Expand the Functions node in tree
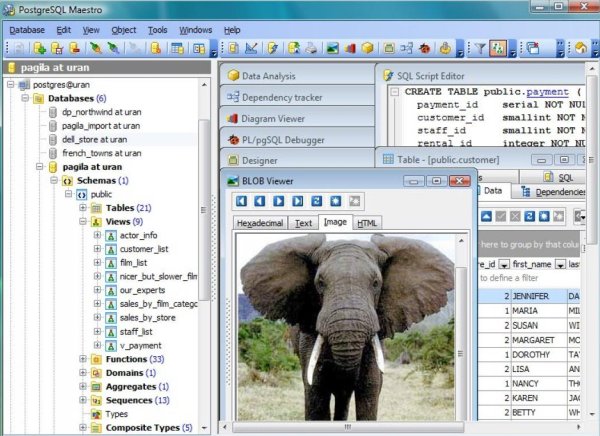Screen dimensions: 600x436 tap(83, 358)
